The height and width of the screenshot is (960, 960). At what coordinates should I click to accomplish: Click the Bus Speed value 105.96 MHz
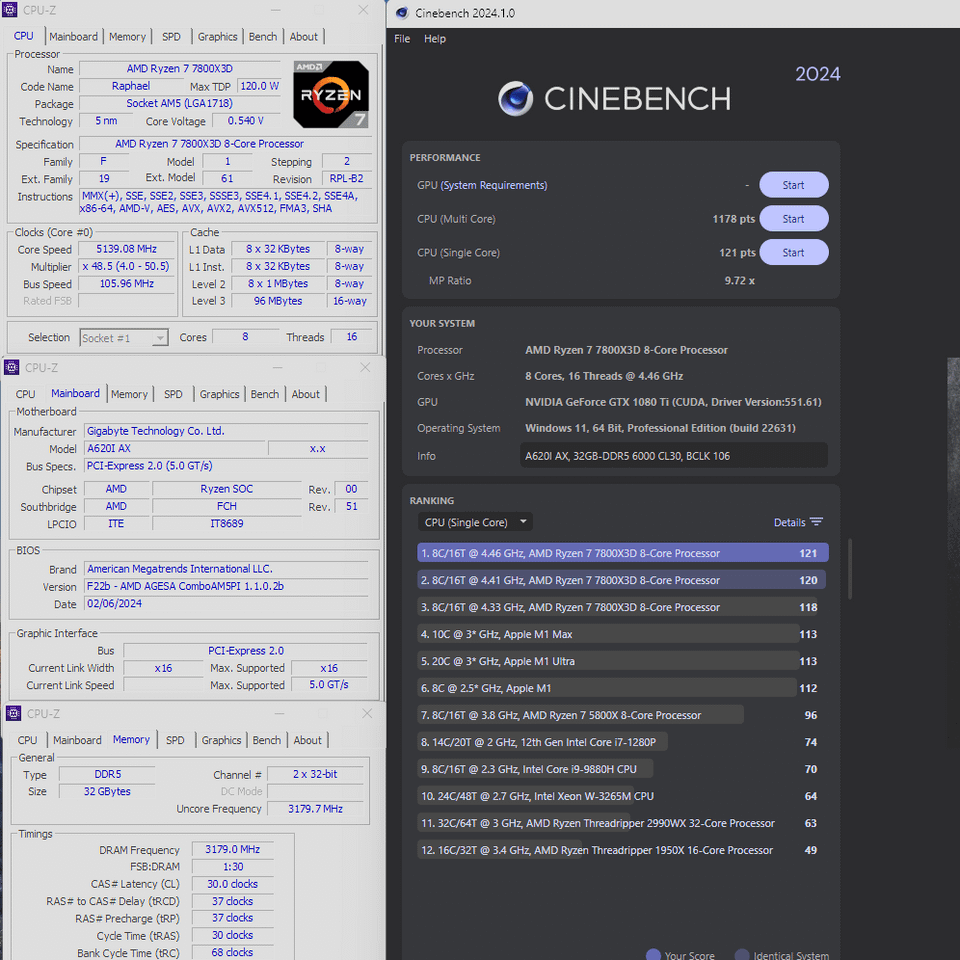pyautogui.click(x=126, y=283)
